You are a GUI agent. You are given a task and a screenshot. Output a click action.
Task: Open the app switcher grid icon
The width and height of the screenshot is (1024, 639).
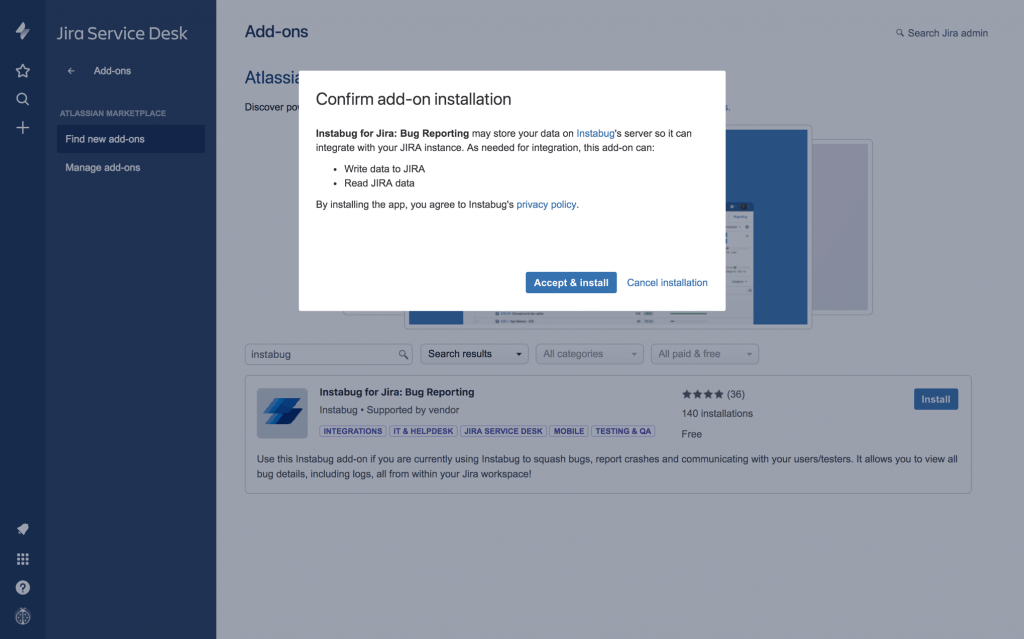click(23, 559)
